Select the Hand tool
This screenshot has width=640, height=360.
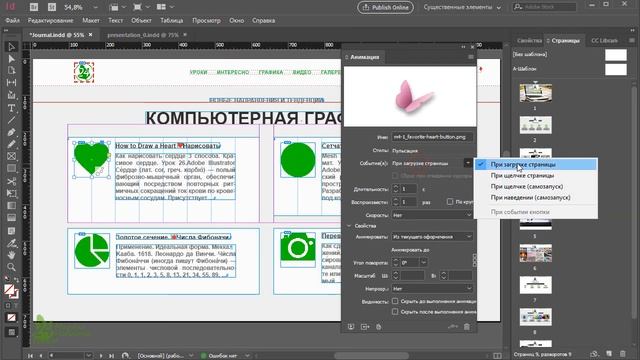point(11,255)
